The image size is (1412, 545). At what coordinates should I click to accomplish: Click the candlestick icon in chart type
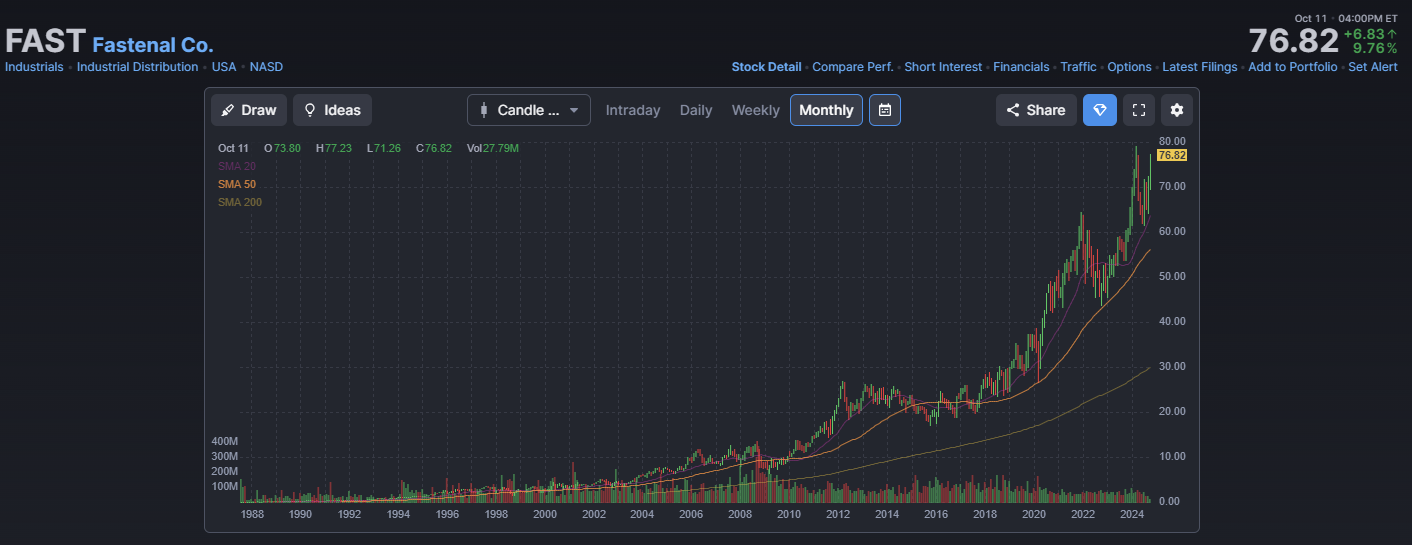pos(484,110)
